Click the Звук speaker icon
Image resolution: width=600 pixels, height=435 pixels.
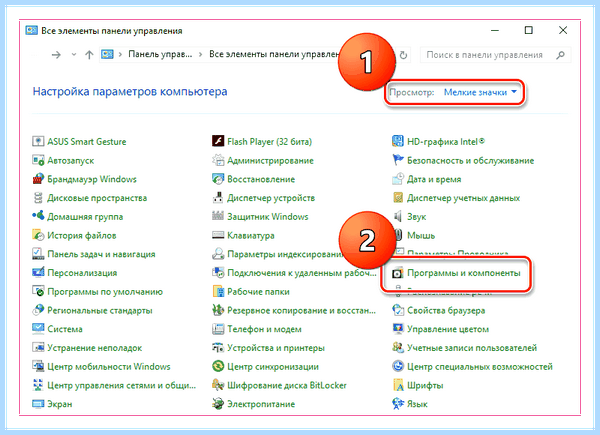click(x=398, y=217)
